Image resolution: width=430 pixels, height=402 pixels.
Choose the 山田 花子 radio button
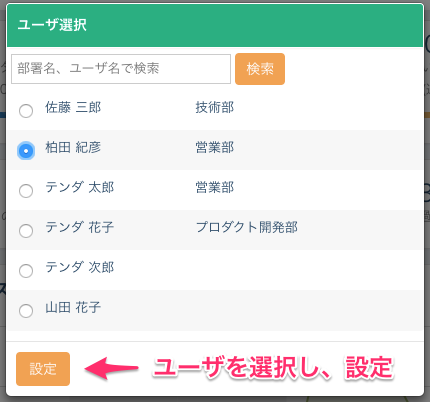[x=26, y=311]
